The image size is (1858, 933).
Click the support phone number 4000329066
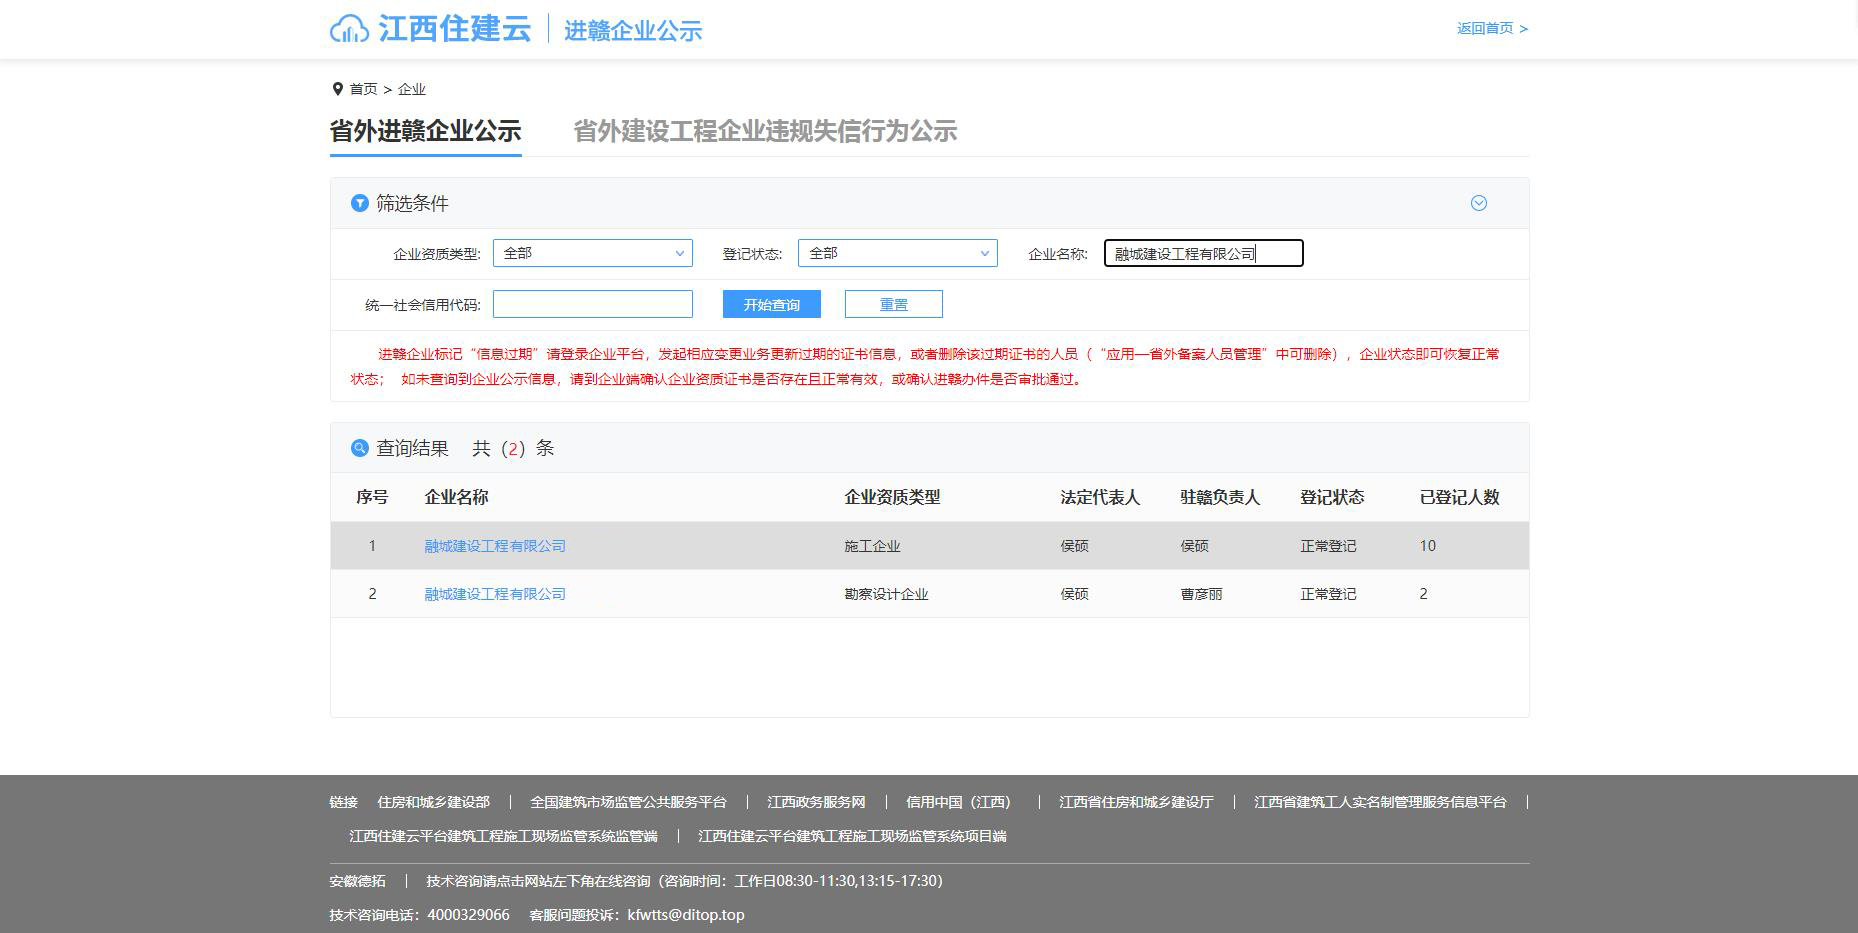(468, 915)
